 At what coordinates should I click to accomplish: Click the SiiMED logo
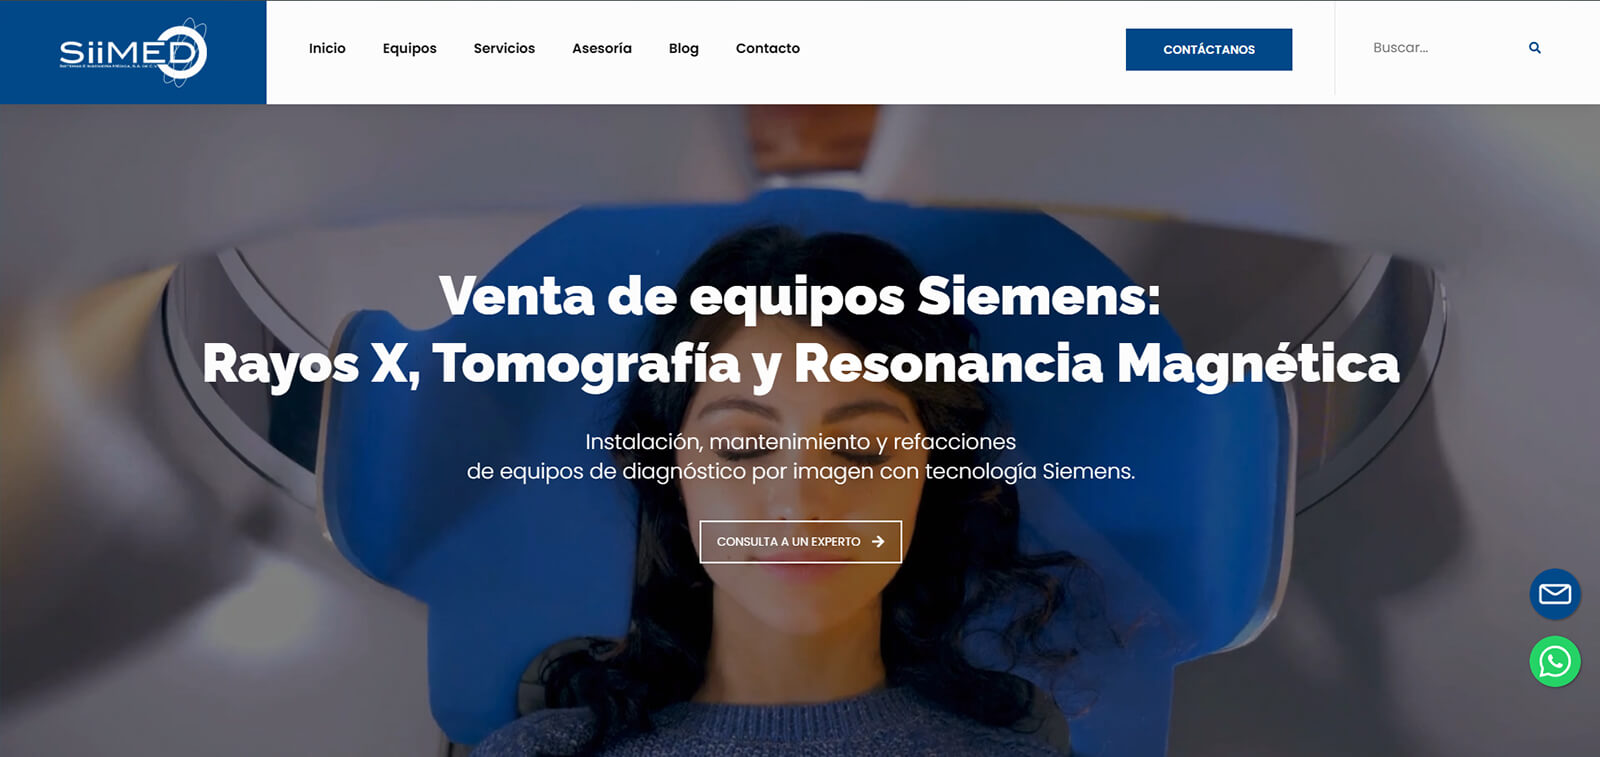point(133,52)
